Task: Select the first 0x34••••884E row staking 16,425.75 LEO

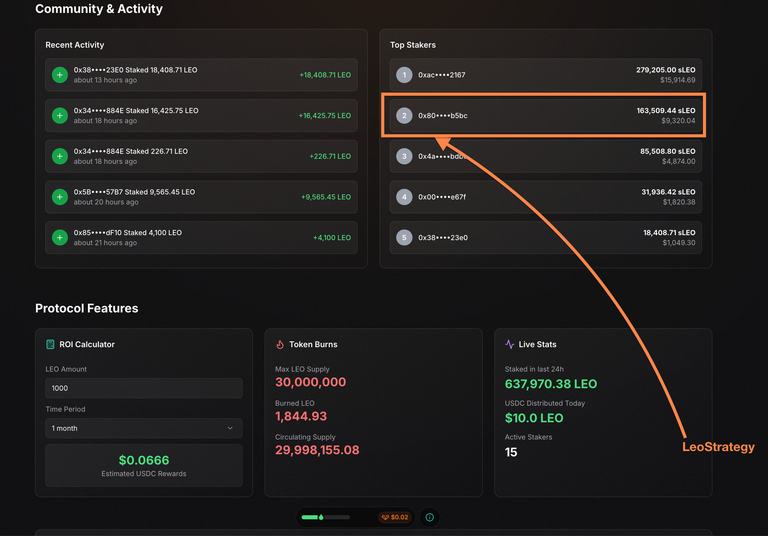Action: pos(201,116)
